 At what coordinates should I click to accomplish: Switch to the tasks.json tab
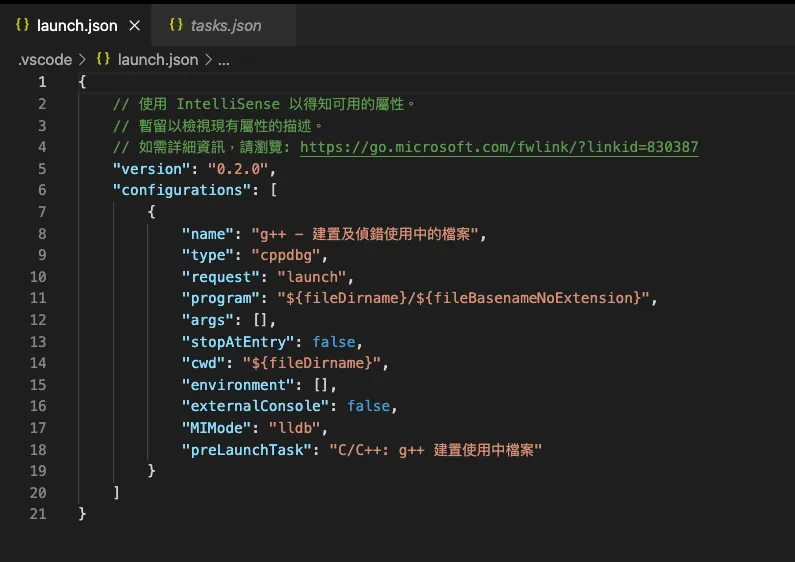(225, 25)
